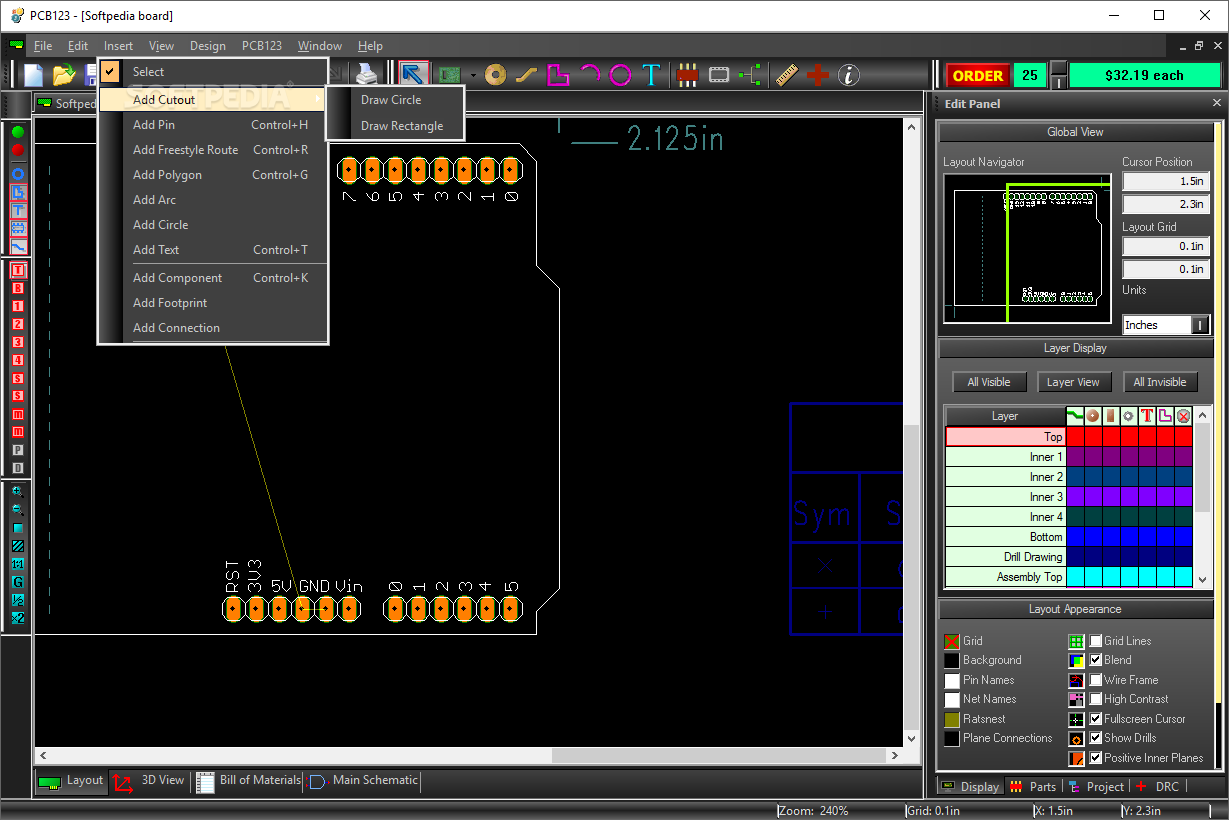Click Add Freestyle Route menu entry

click(x=213, y=150)
